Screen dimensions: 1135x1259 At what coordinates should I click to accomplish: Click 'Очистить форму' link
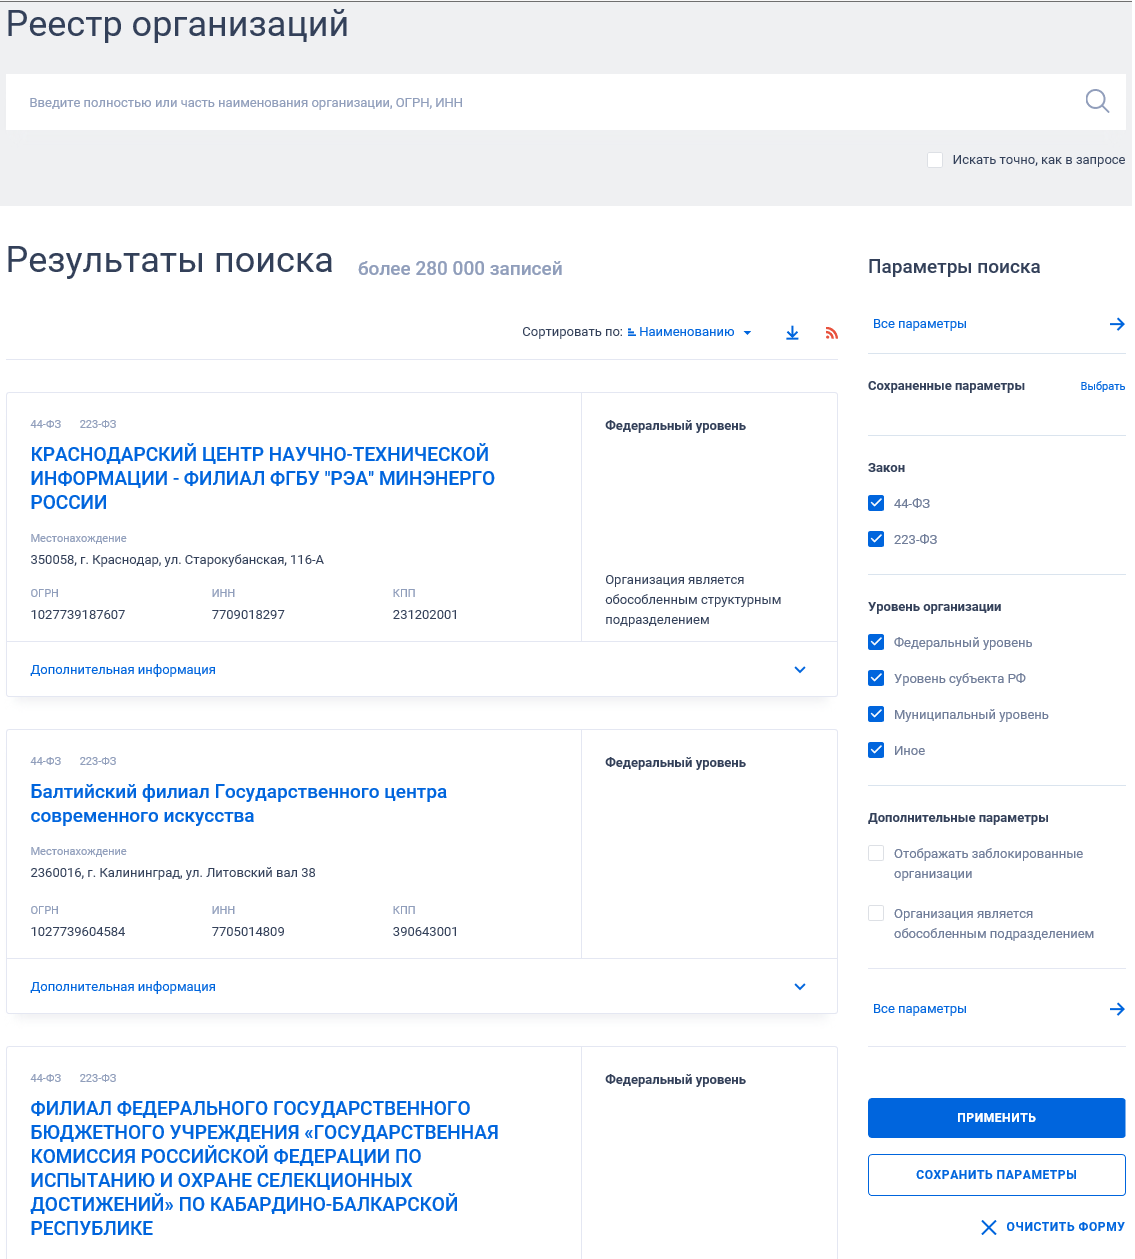click(1065, 1227)
